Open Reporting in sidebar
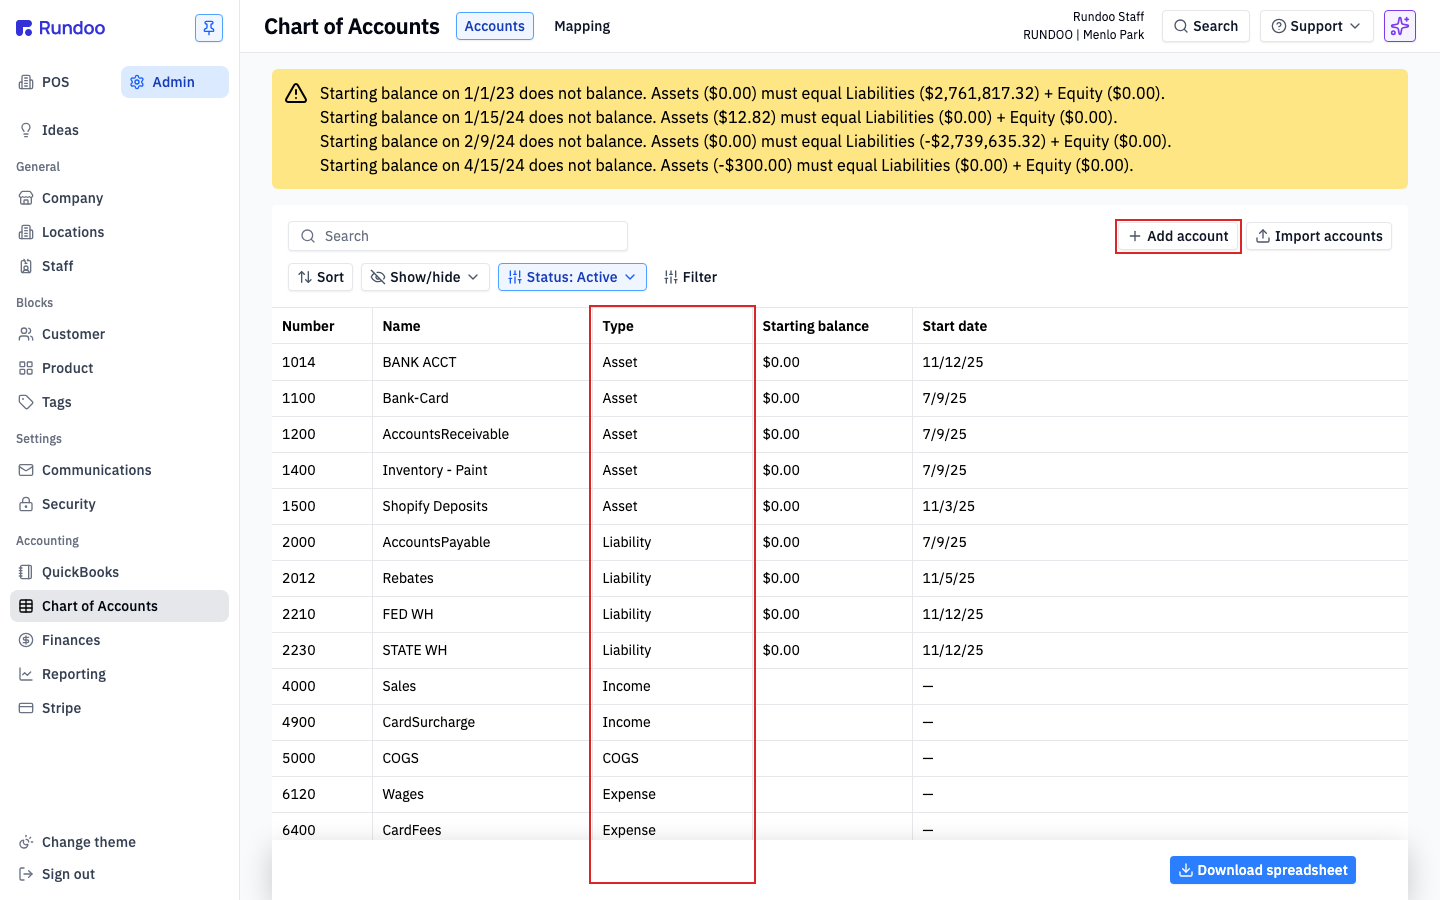Screen dimensions: 1440x900 pyautogui.click(x=73, y=674)
